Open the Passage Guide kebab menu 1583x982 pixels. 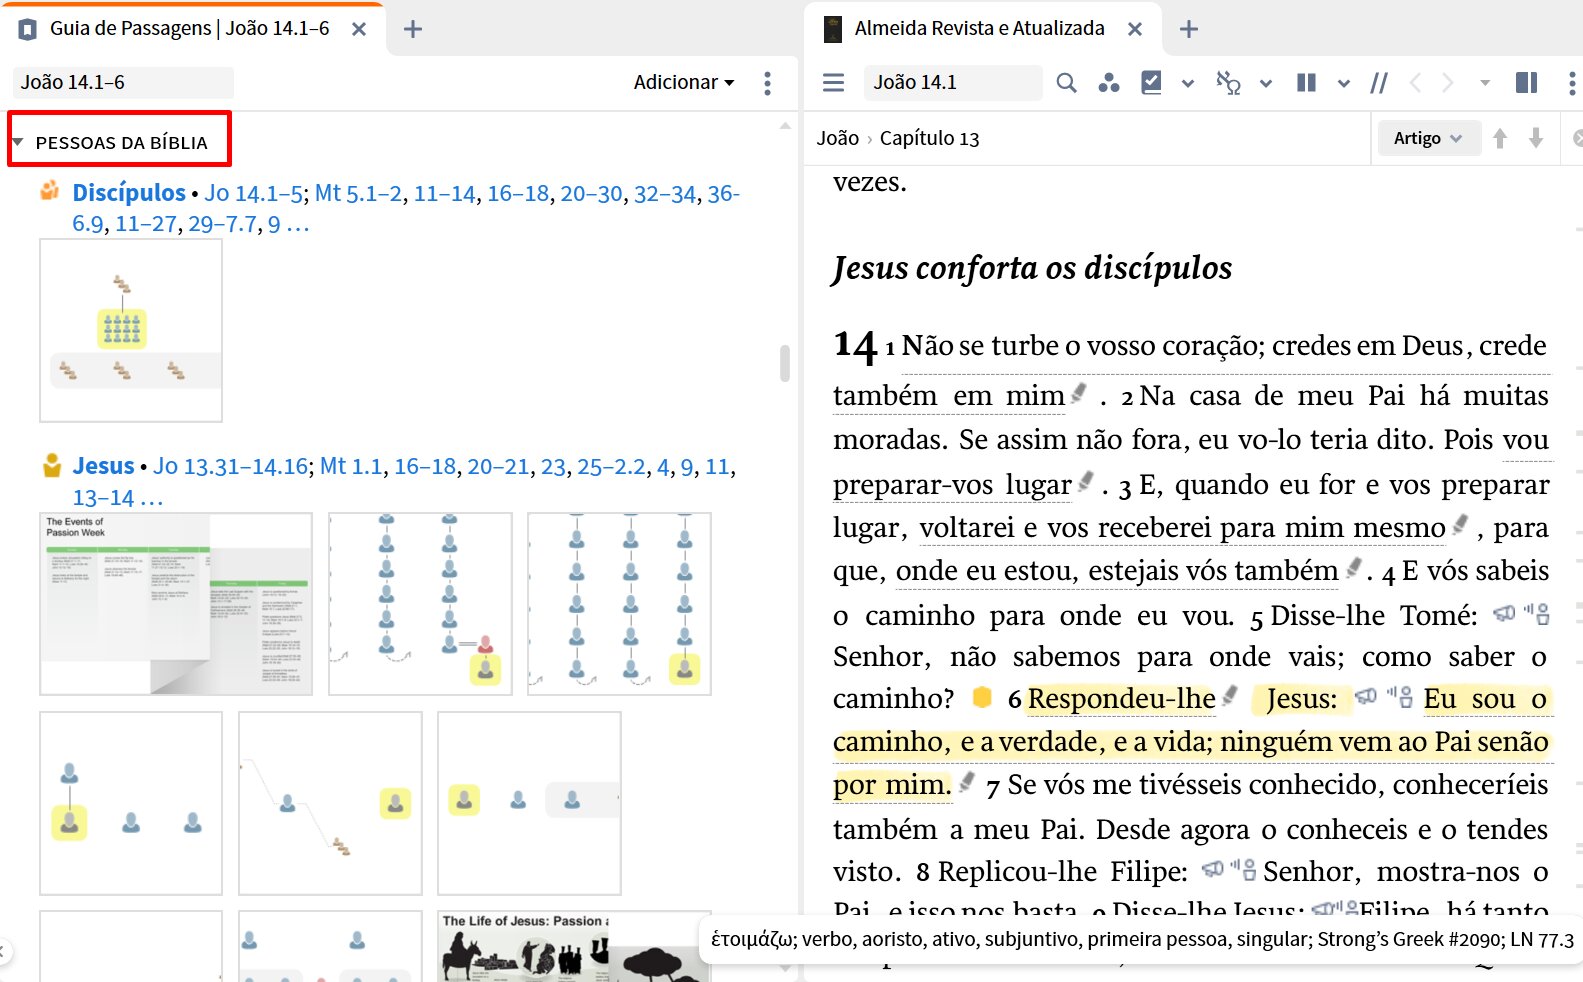tap(767, 83)
